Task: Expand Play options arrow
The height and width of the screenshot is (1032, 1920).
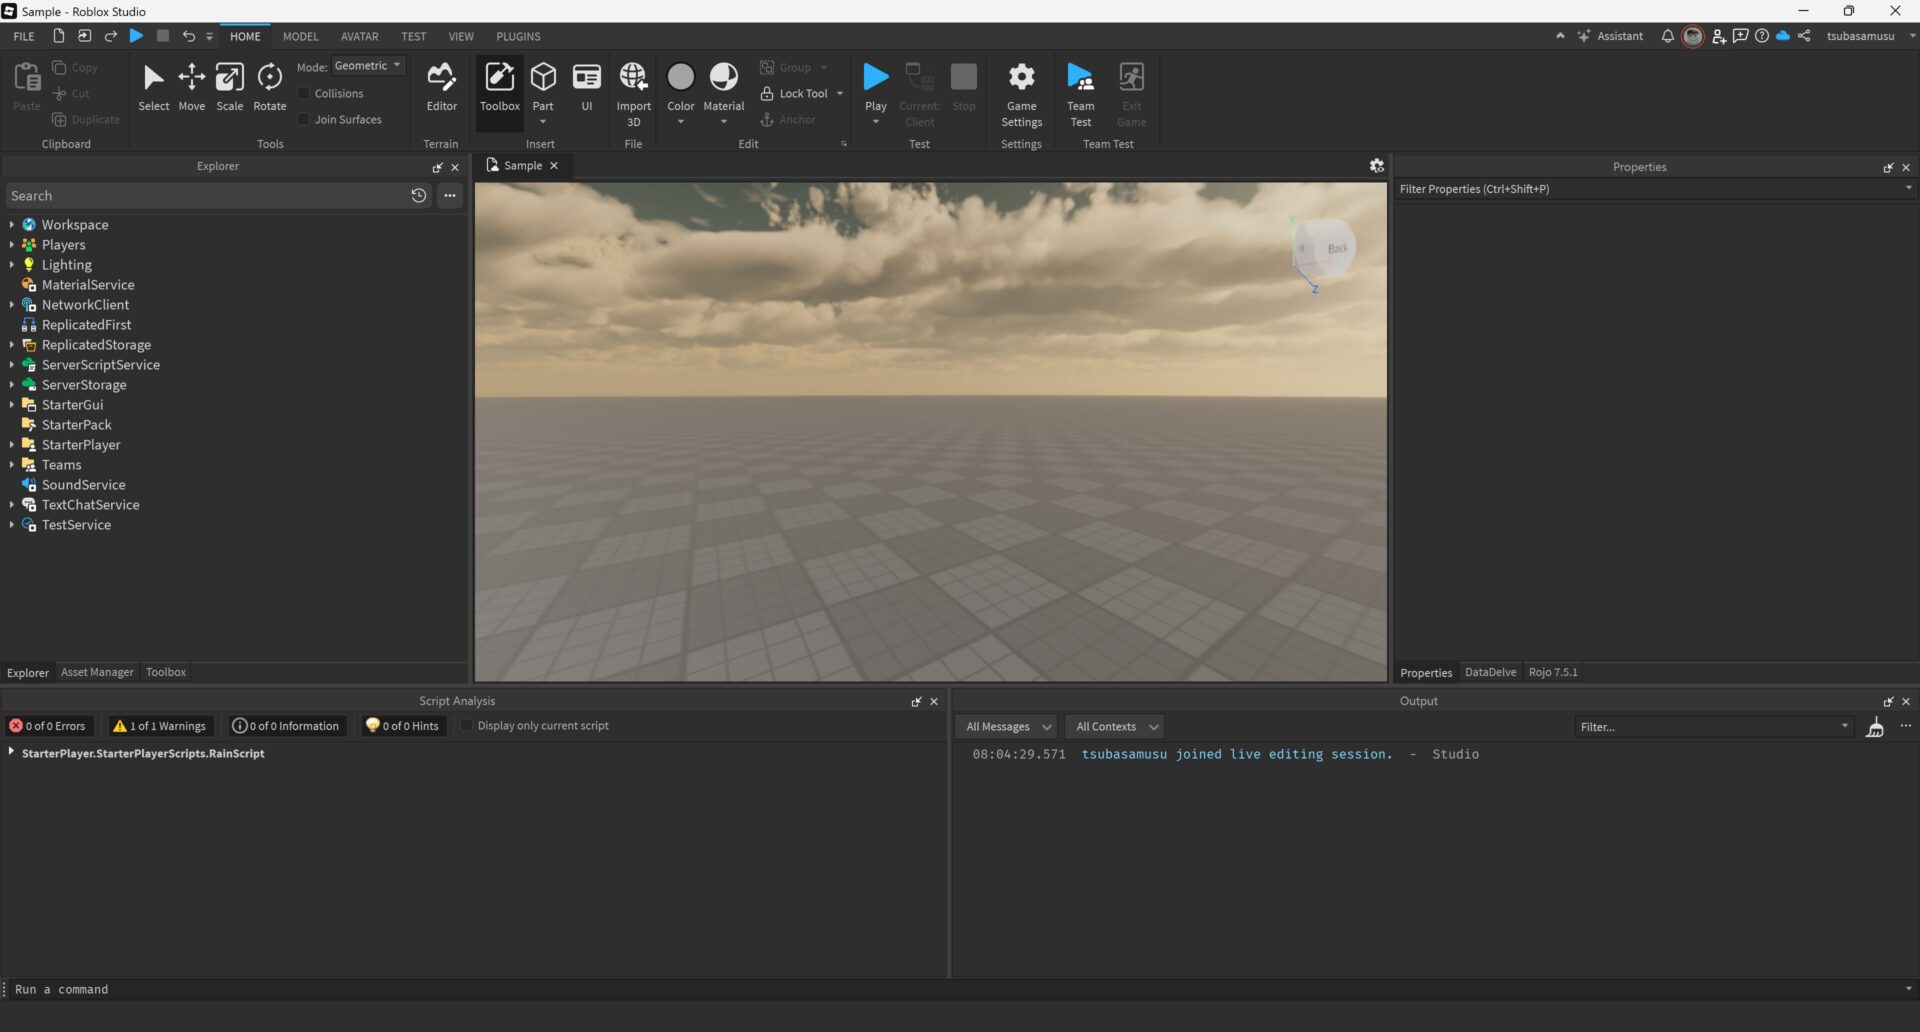Action: point(875,122)
